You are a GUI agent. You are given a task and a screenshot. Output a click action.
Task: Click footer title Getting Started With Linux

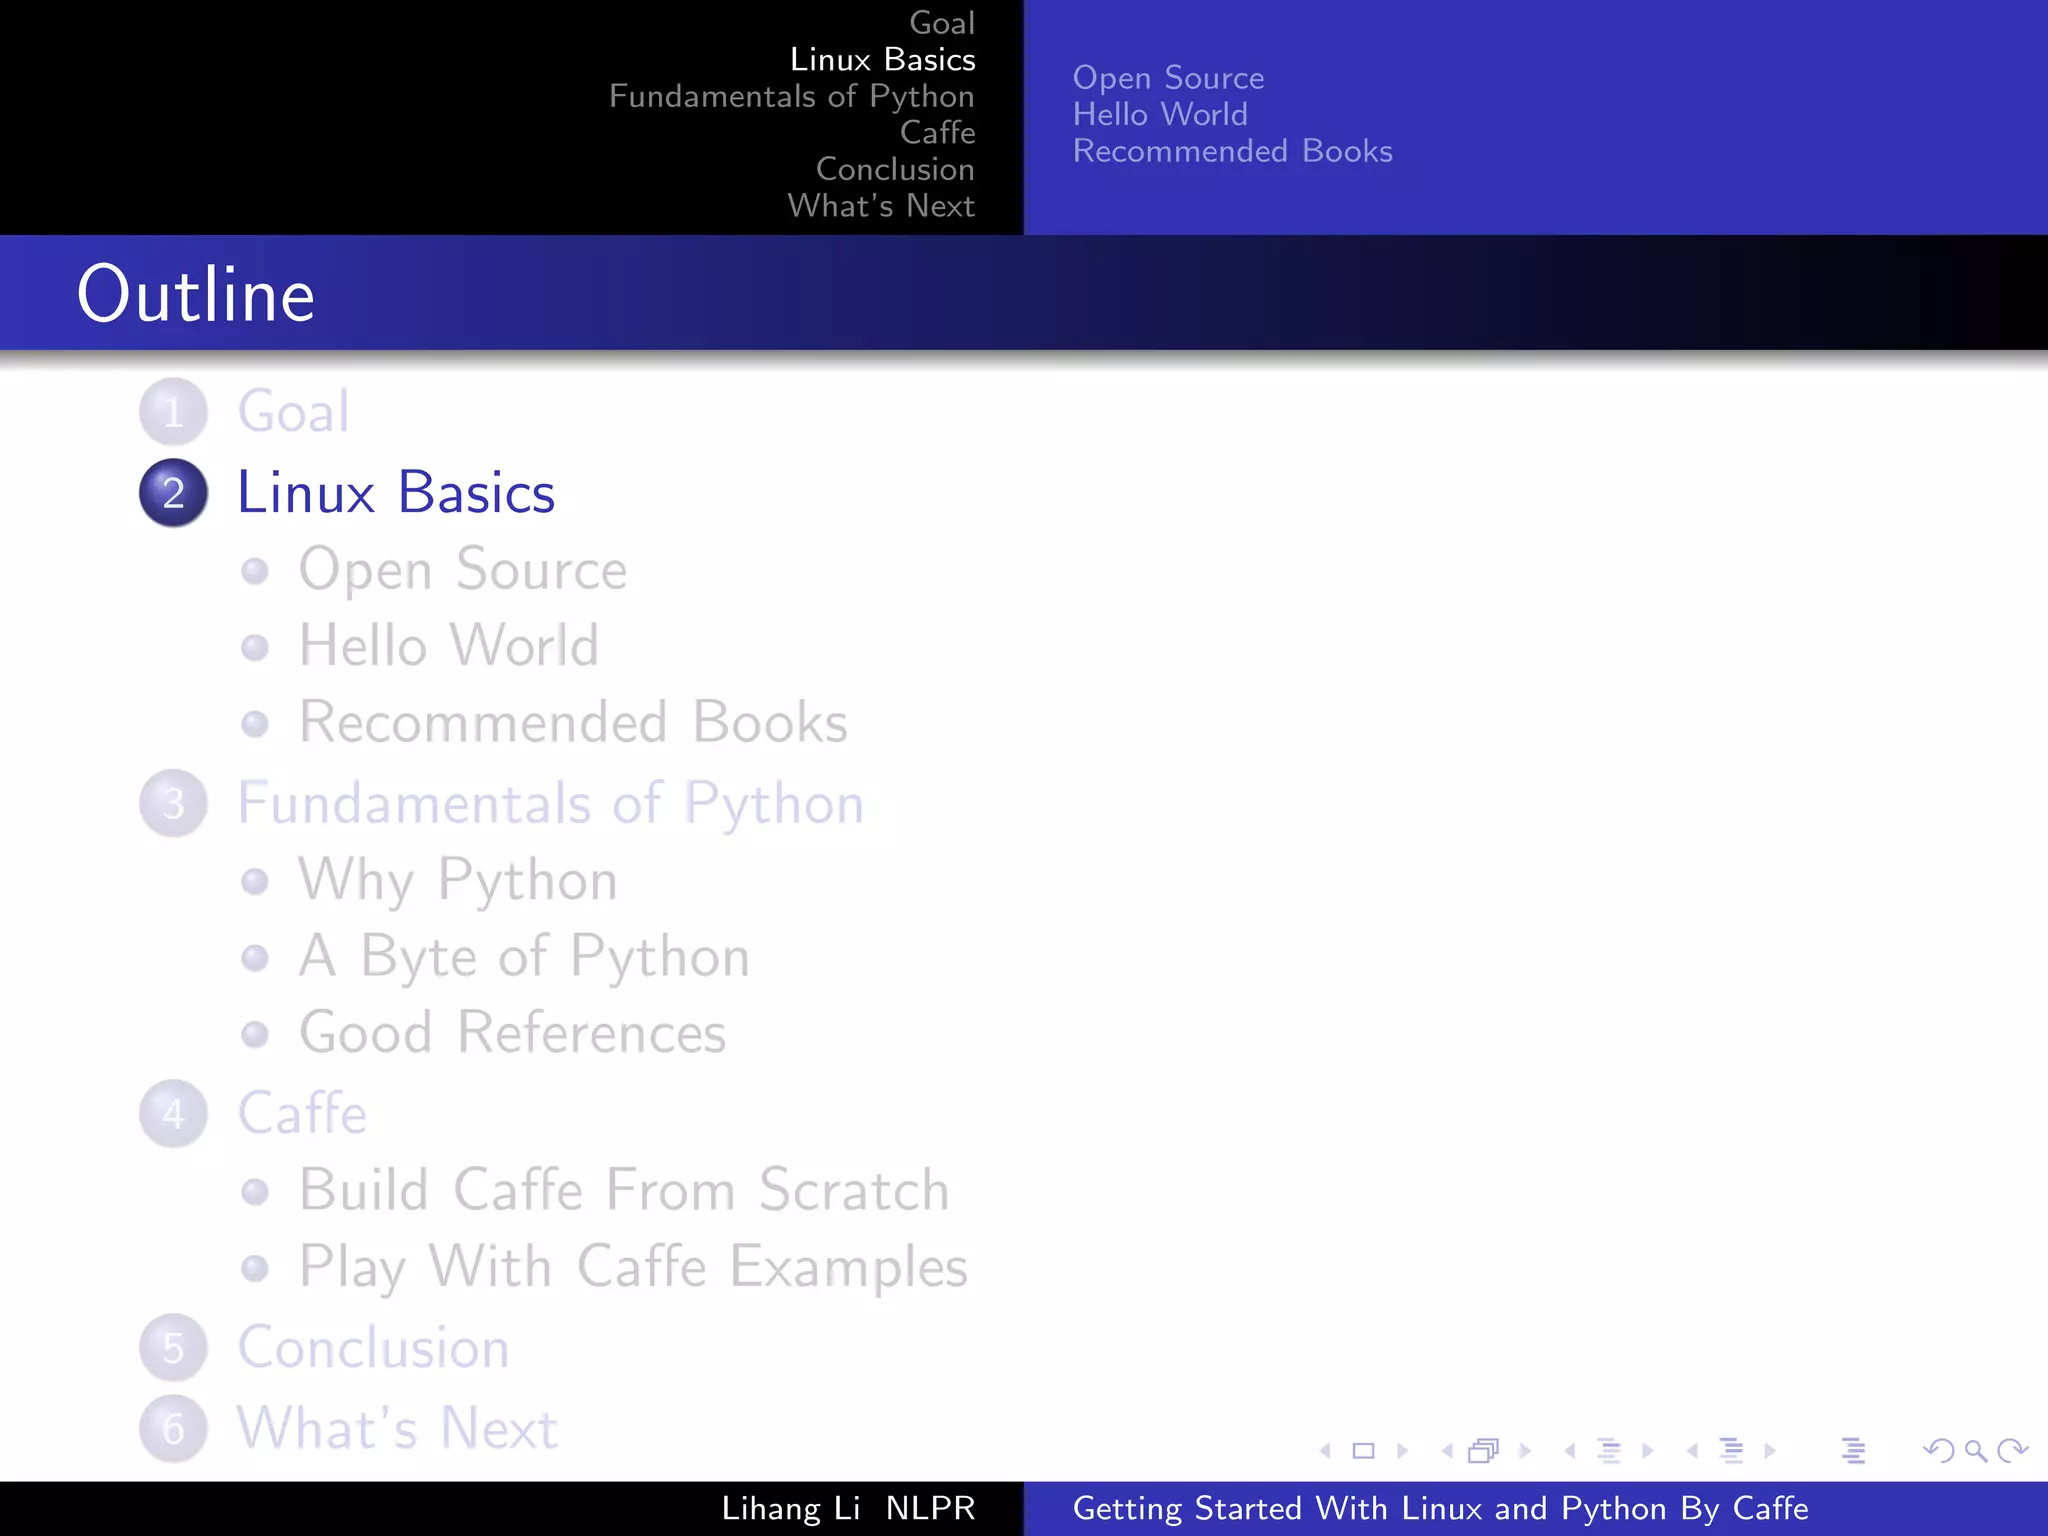pyautogui.click(x=1440, y=1508)
